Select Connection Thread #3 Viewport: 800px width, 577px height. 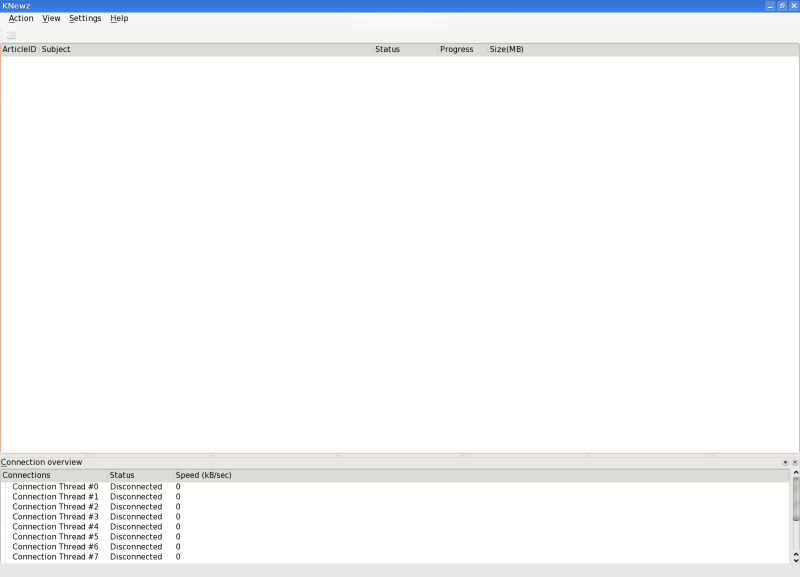click(55, 517)
